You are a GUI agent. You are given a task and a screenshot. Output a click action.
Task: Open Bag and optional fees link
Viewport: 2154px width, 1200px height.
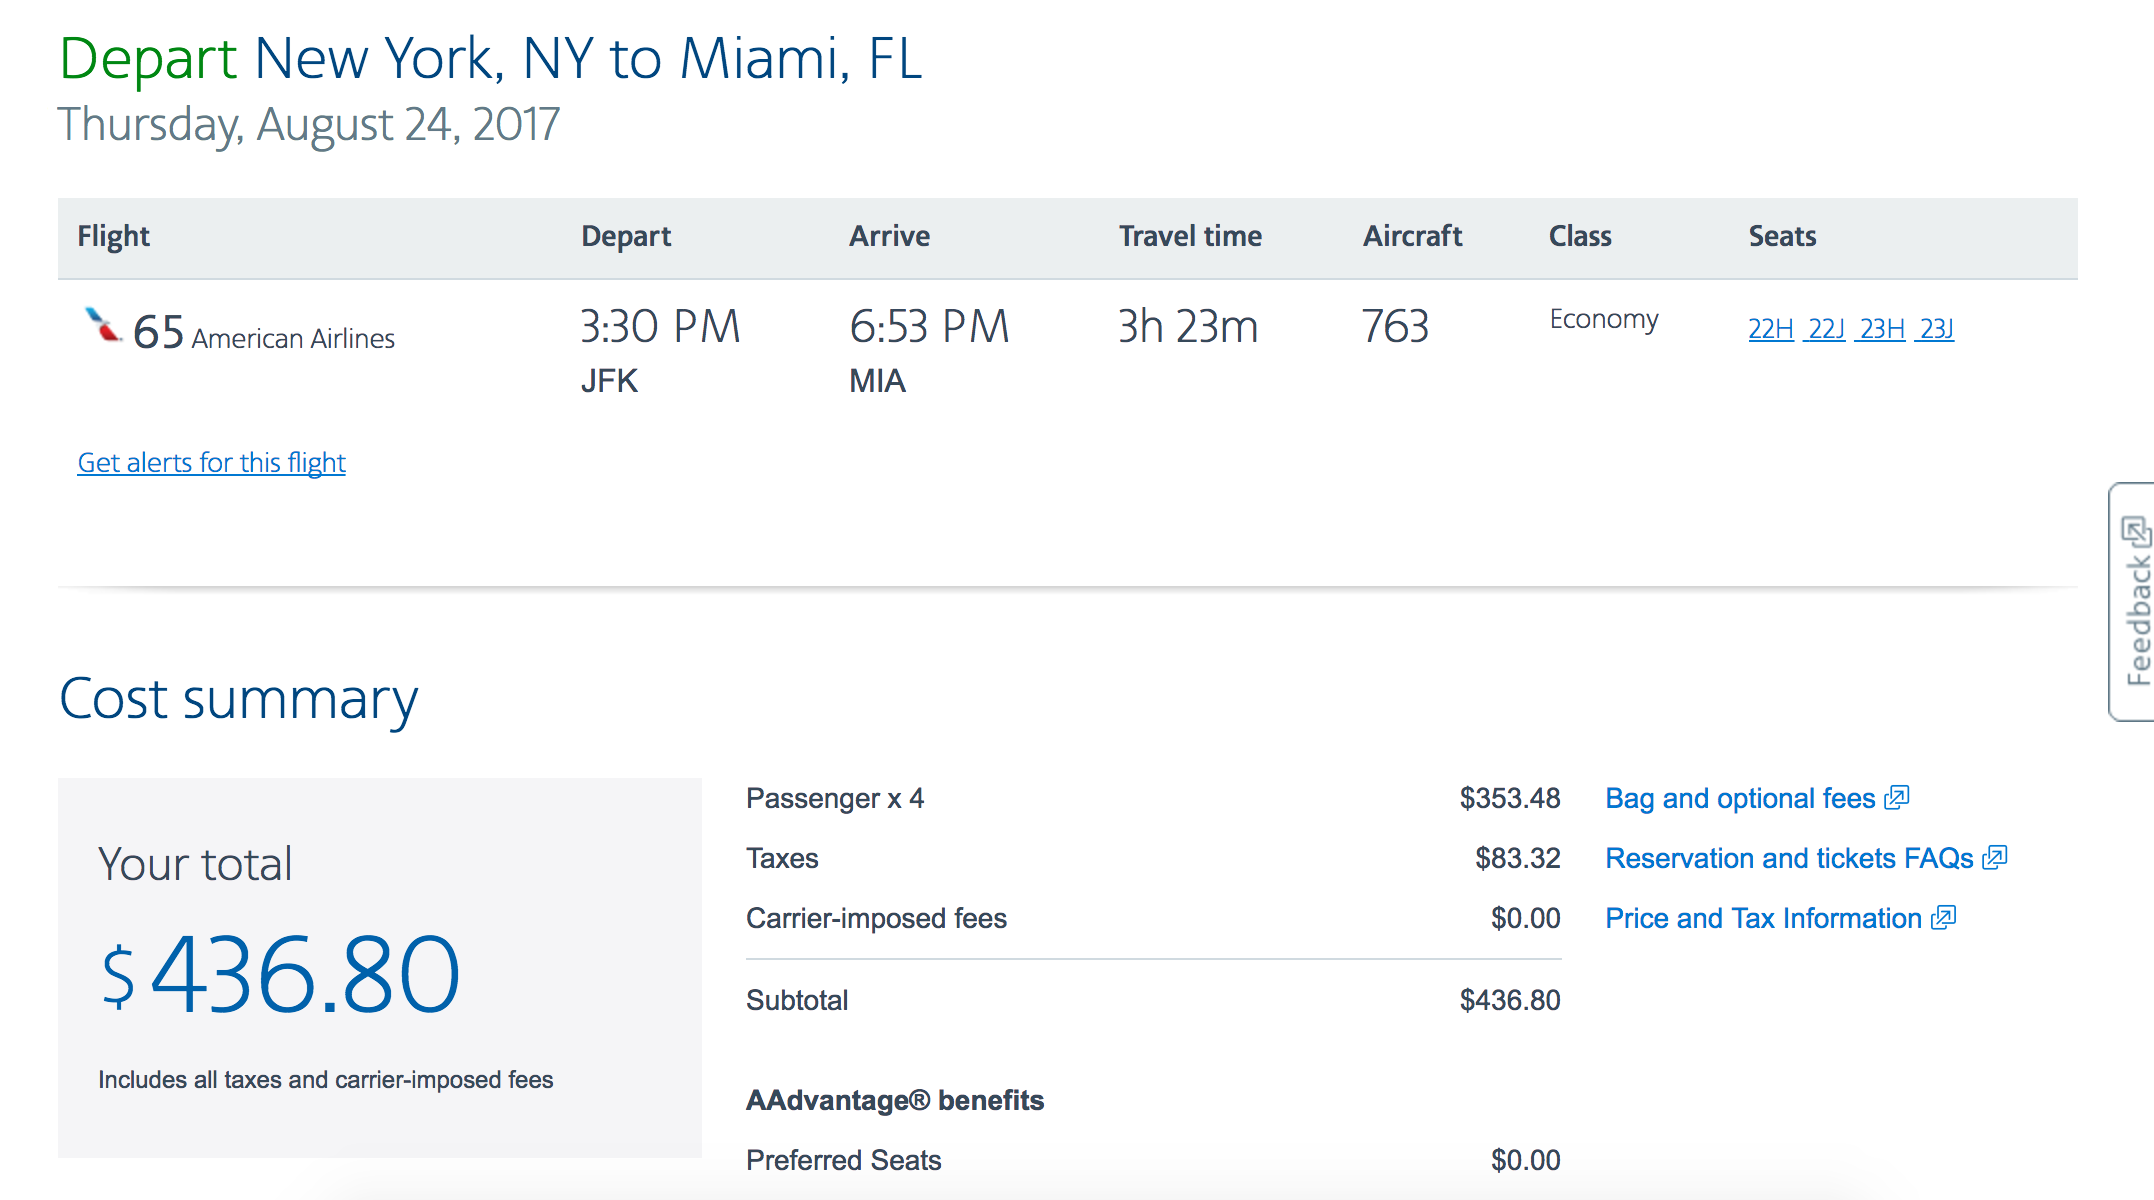(x=1740, y=799)
